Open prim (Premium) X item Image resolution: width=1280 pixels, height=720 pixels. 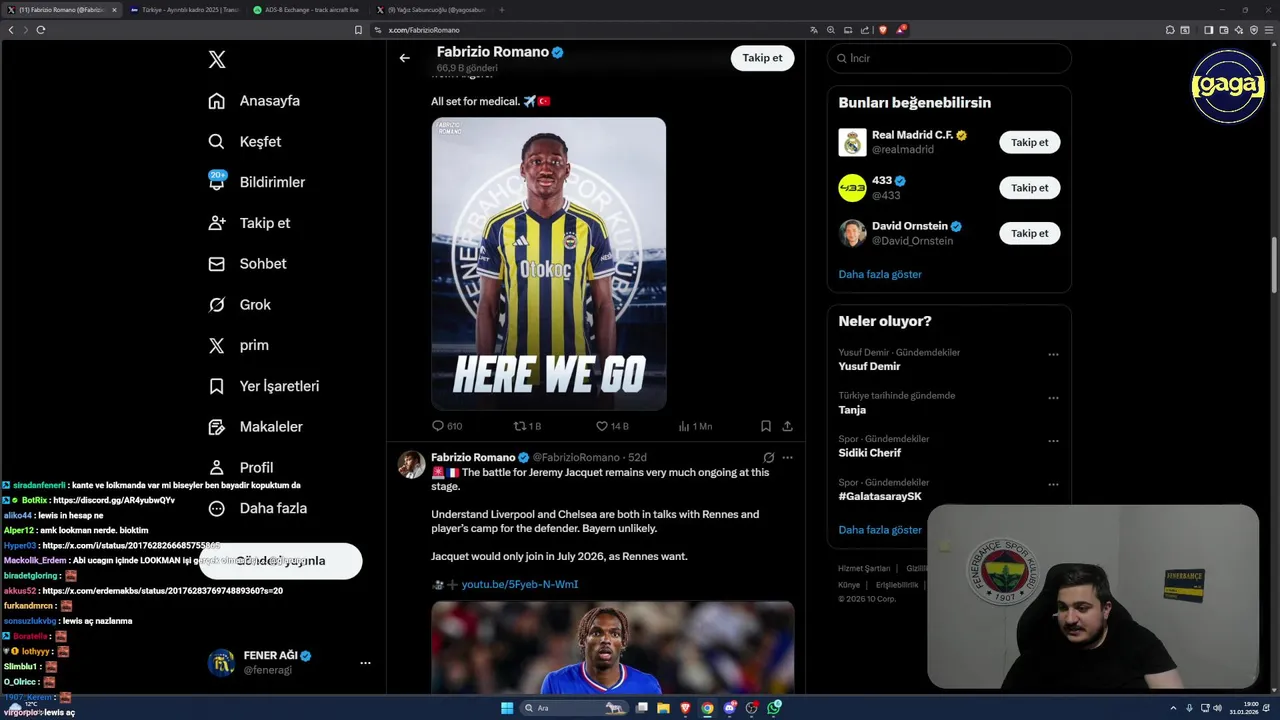click(x=217, y=345)
